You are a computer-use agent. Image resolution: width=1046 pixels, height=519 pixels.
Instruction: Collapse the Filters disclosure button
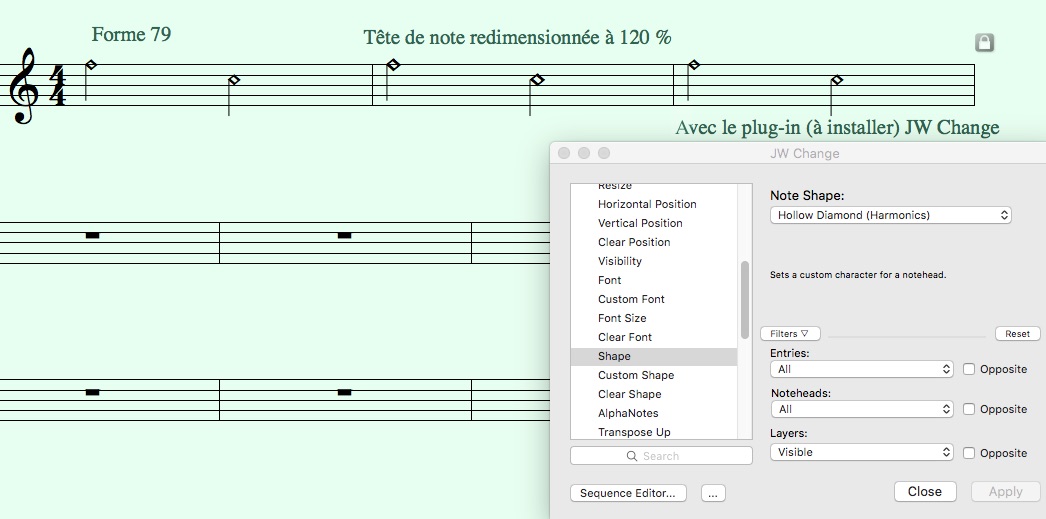point(790,334)
